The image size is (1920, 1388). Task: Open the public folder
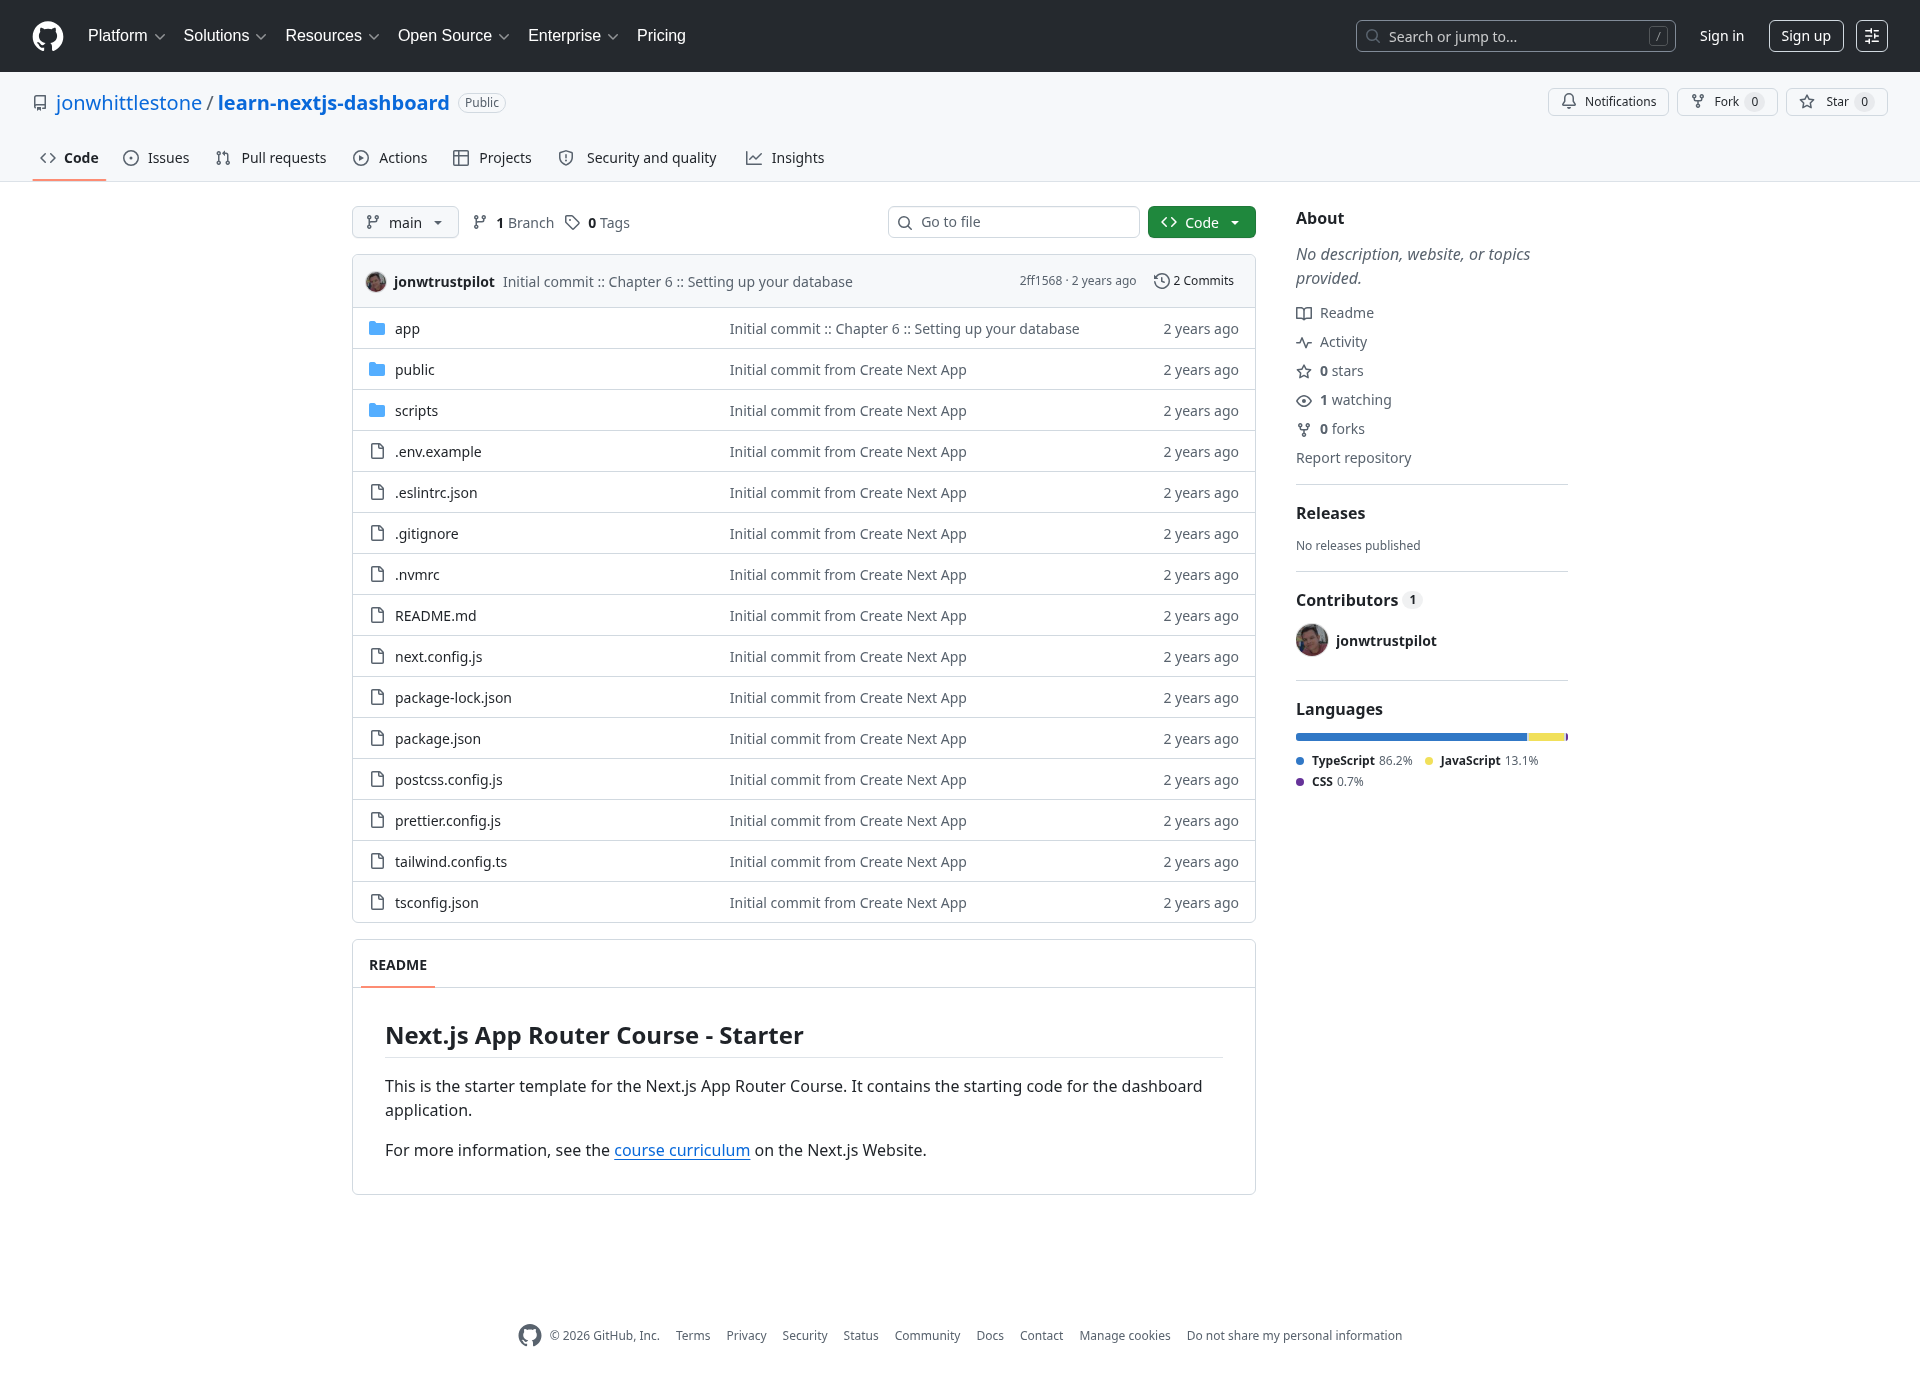pos(414,370)
